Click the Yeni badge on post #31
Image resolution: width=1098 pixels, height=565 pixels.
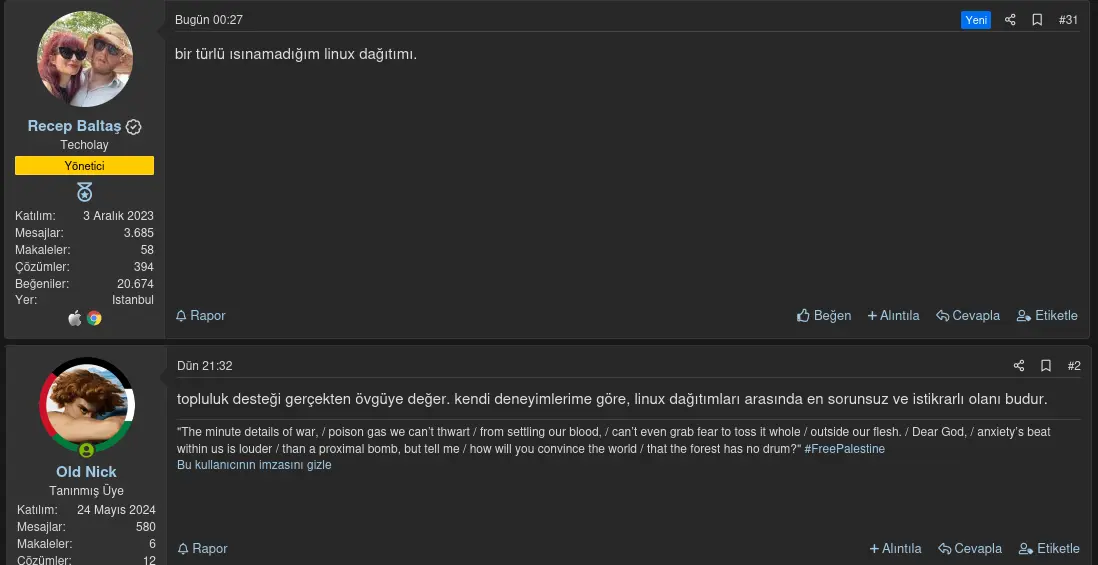coord(975,20)
